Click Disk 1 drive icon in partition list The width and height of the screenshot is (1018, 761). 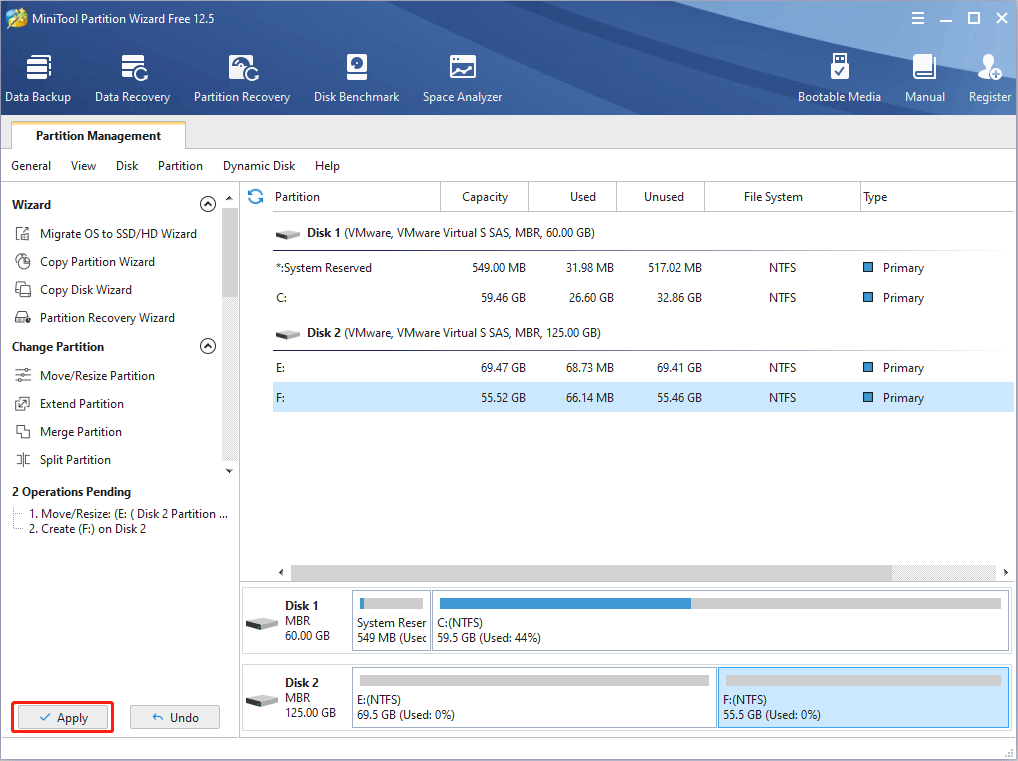pos(288,234)
